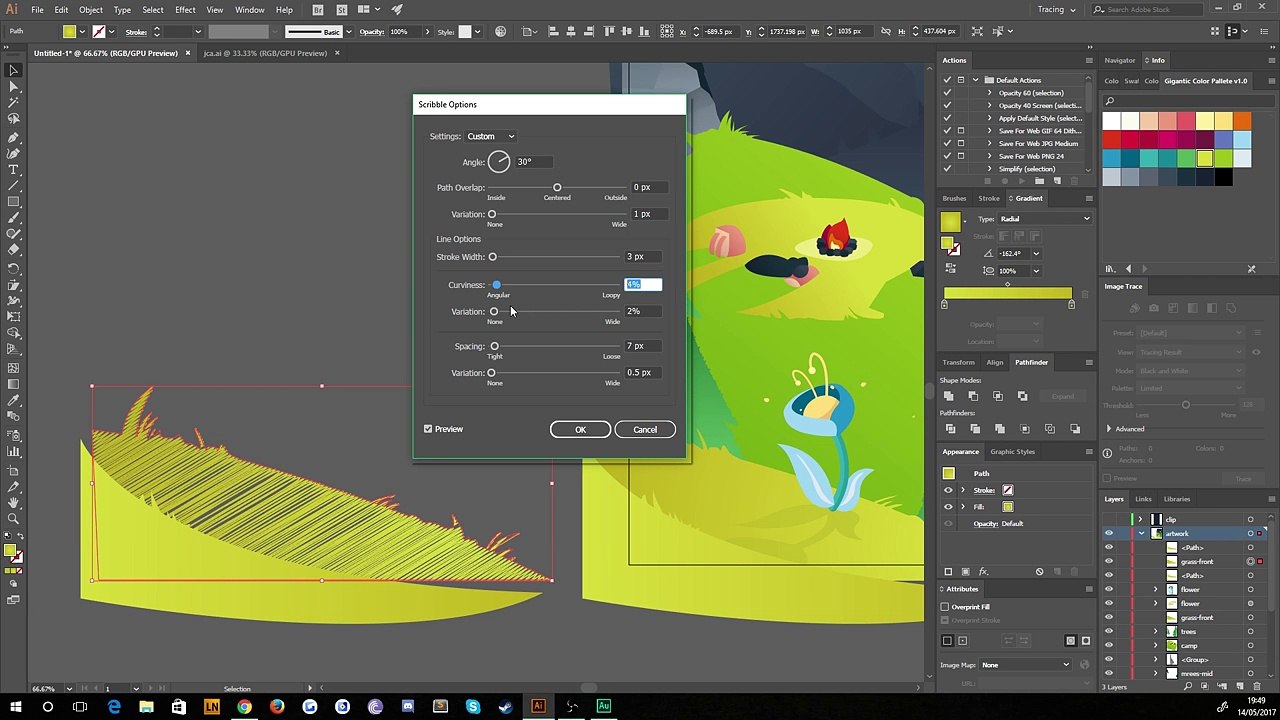Open the Image Map dropdown in Attributes
The width and height of the screenshot is (1280, 720).
[x=1026, y=665]
